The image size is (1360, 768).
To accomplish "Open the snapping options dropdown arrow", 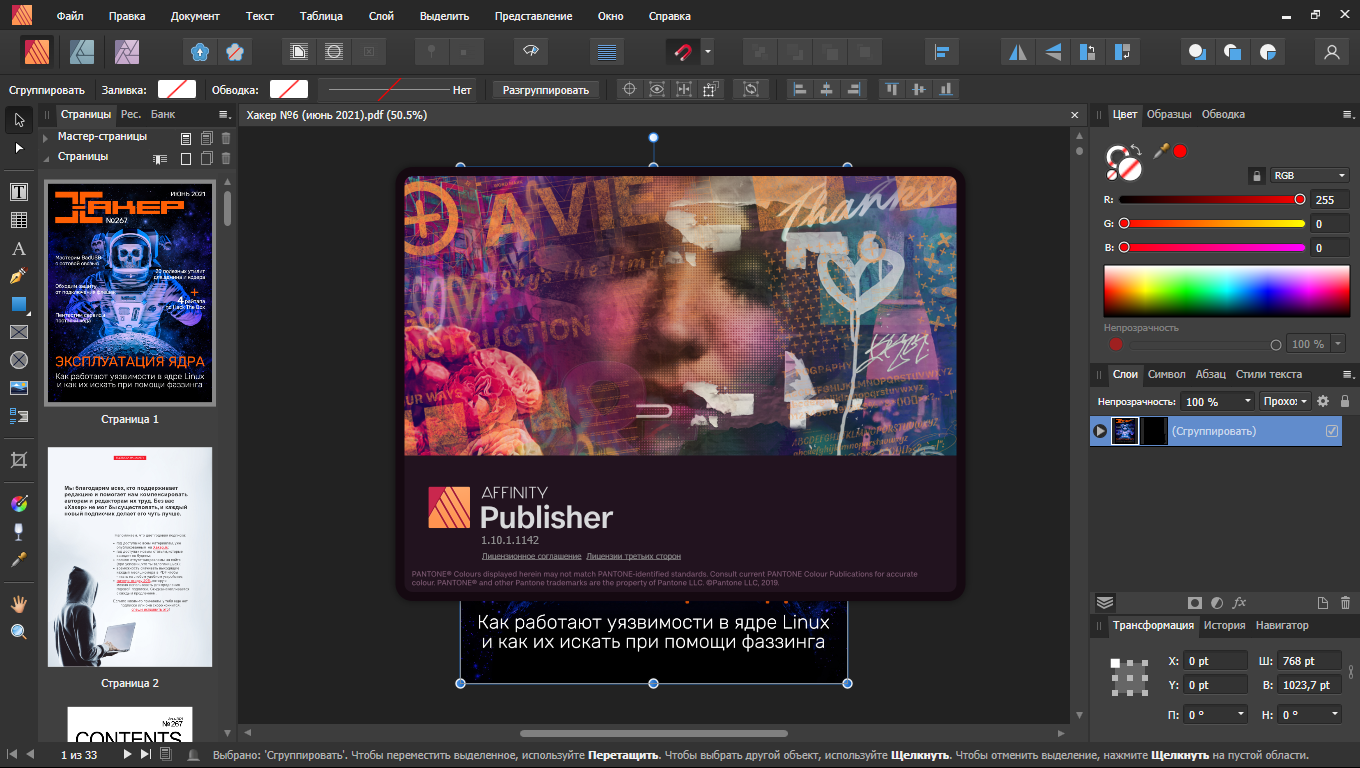I will 707,51.
